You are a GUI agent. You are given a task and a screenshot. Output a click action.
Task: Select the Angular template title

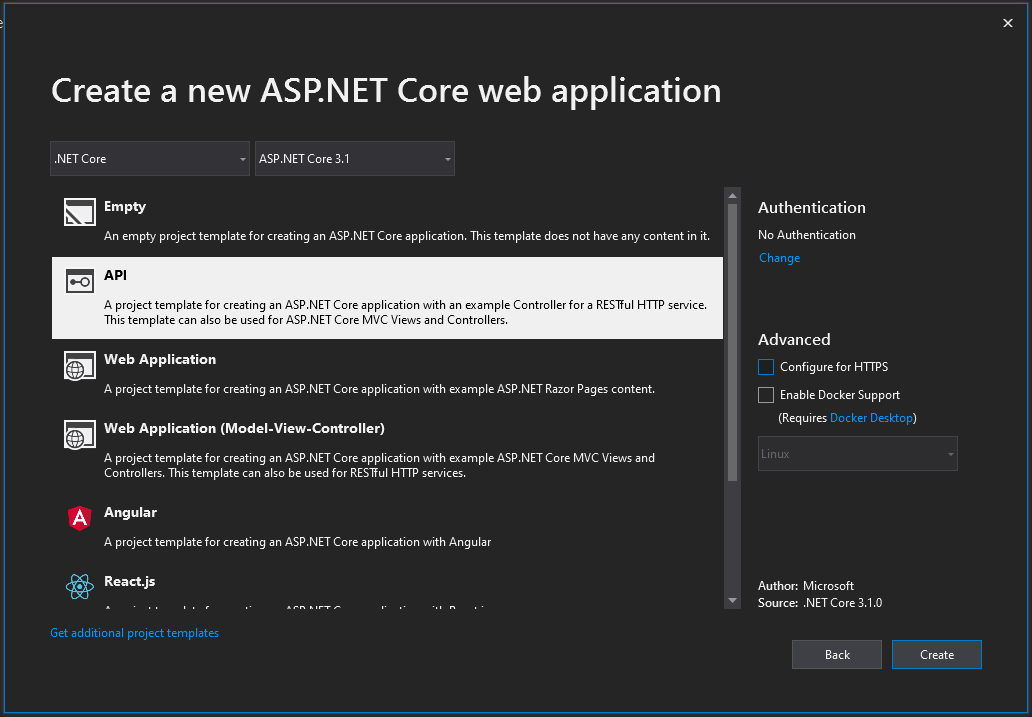130,513
